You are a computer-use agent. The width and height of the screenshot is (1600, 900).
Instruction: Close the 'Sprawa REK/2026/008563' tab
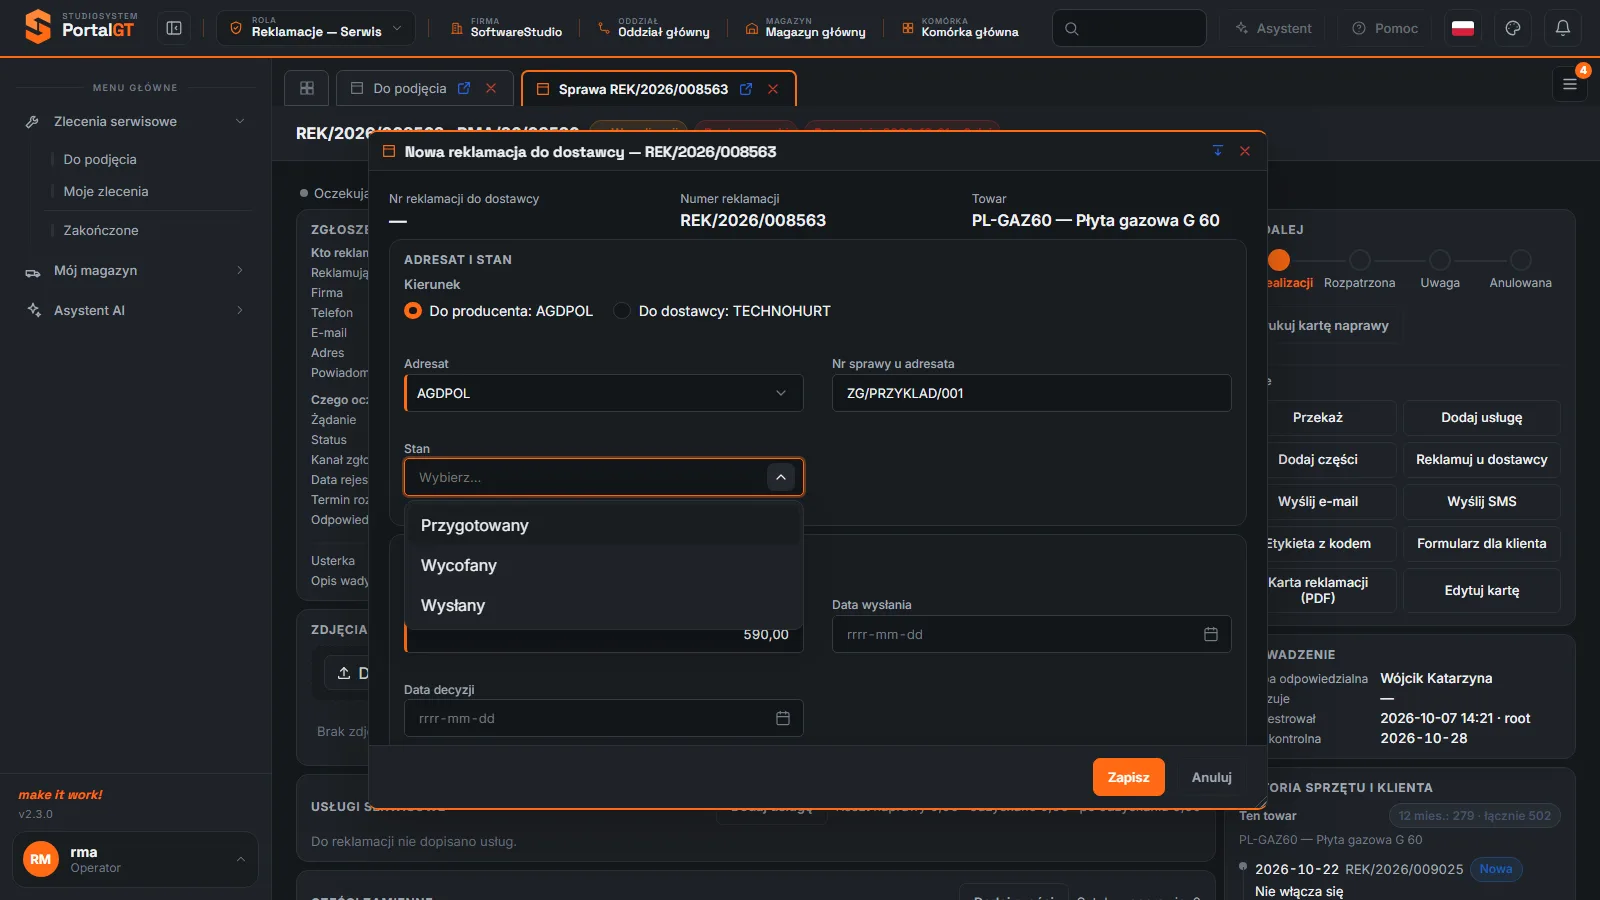pos(773,89)
